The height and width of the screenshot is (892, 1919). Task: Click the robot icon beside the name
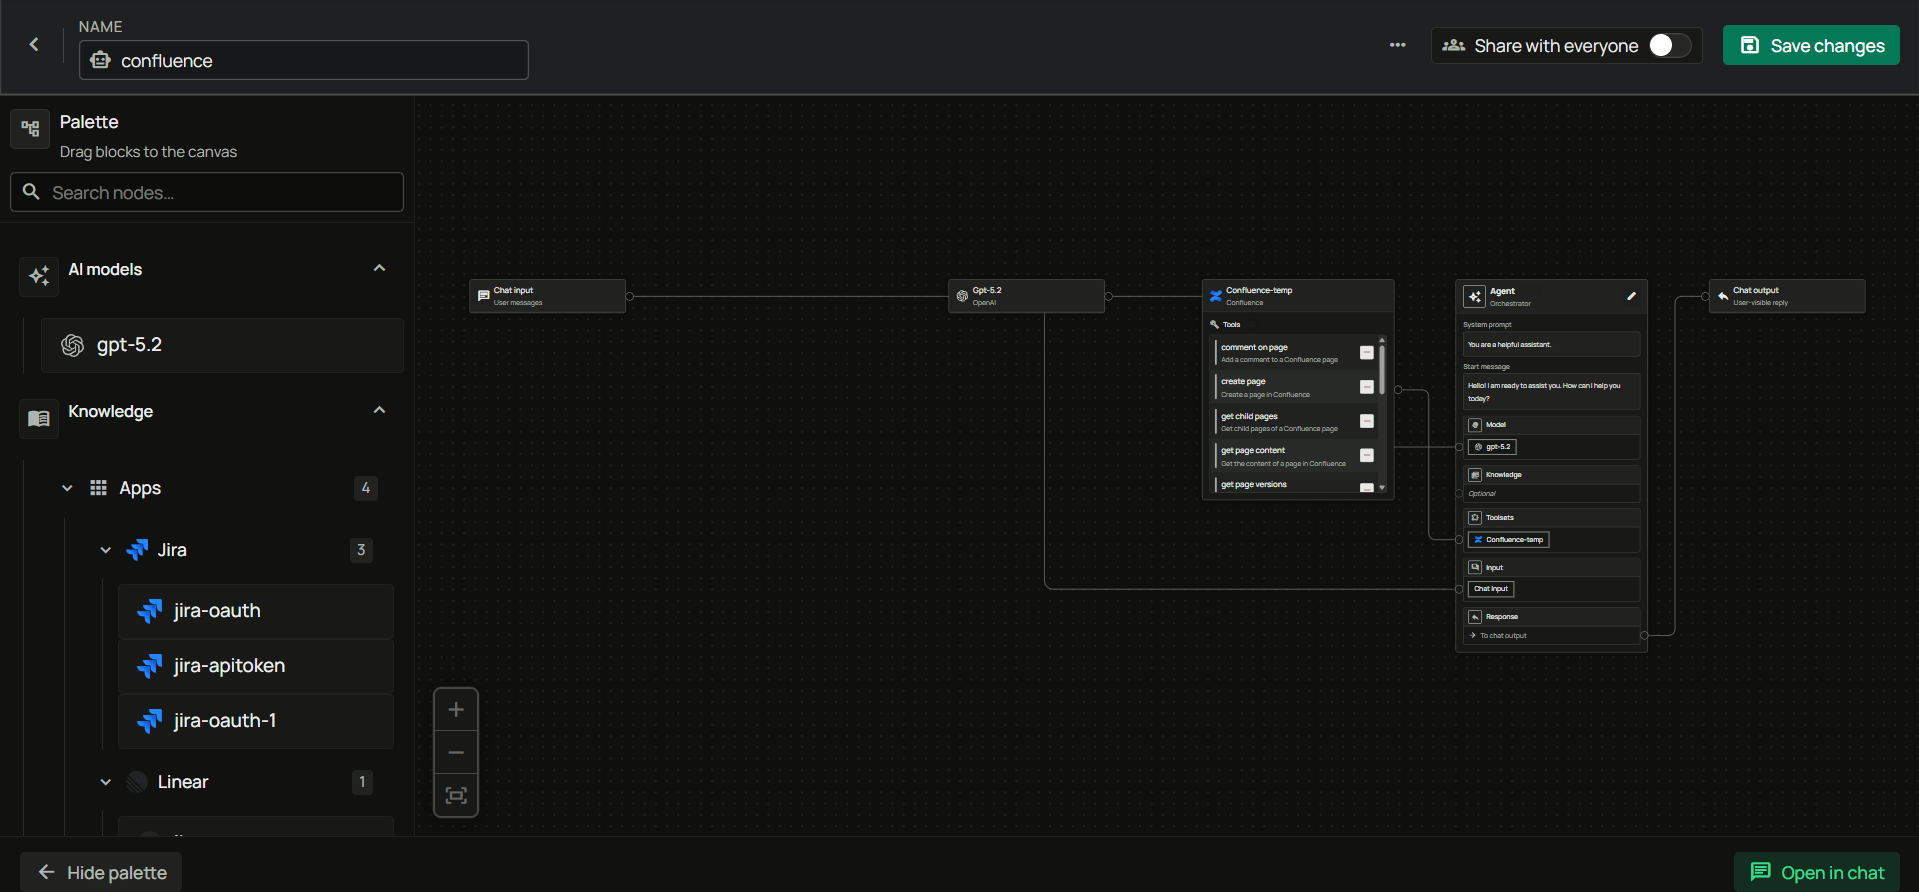100,60
